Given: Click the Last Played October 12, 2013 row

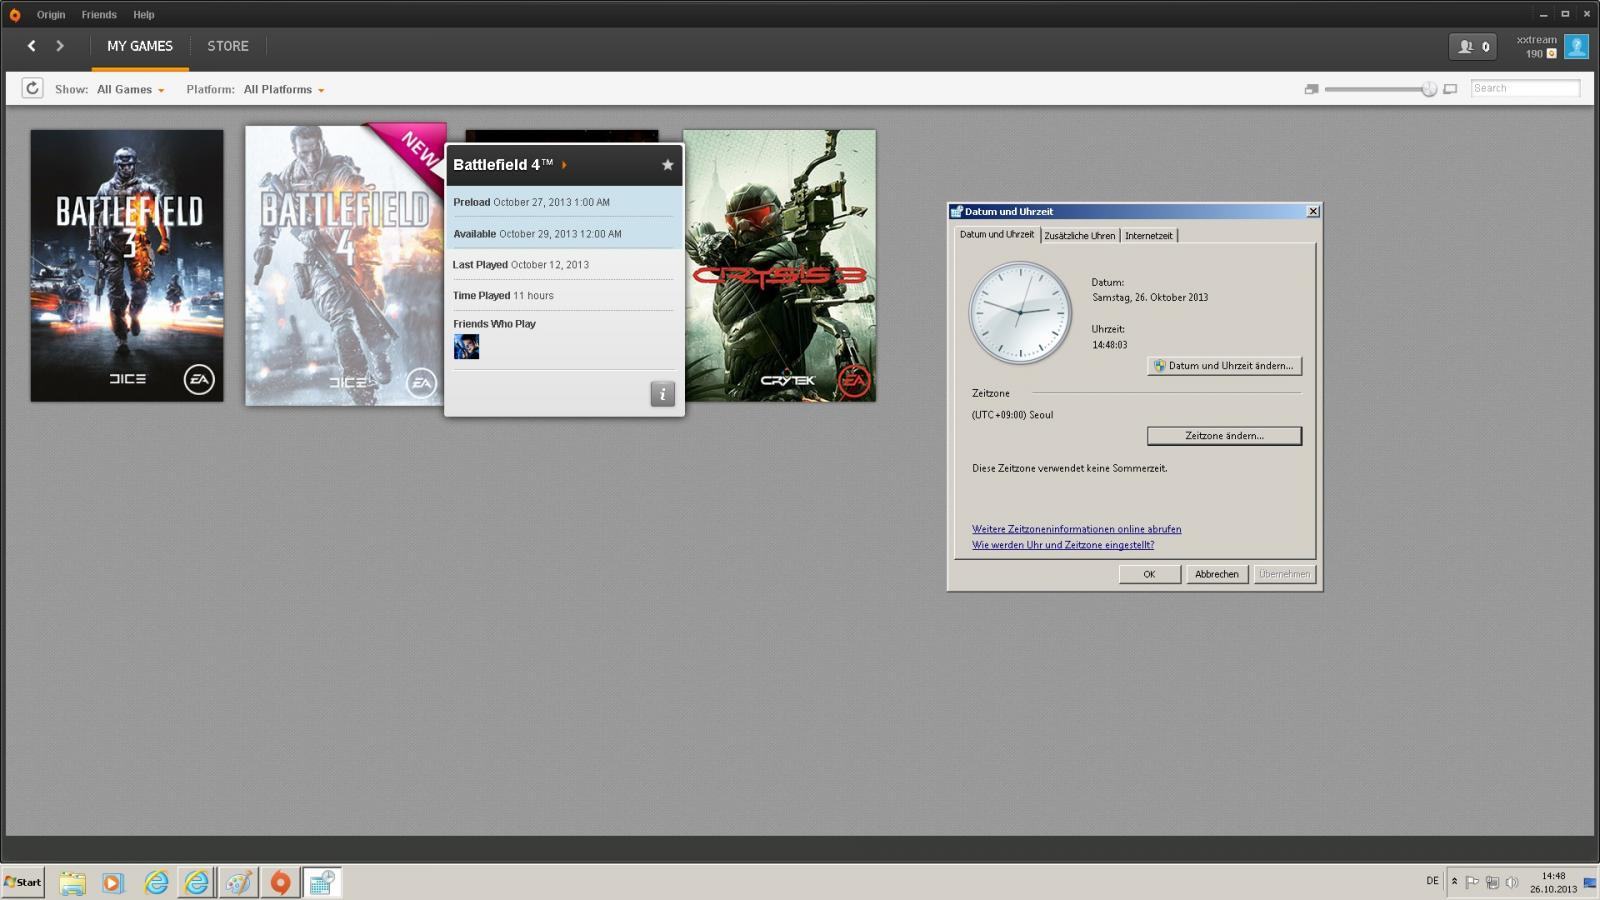Looking at the screenshot, I should point(564,265).
